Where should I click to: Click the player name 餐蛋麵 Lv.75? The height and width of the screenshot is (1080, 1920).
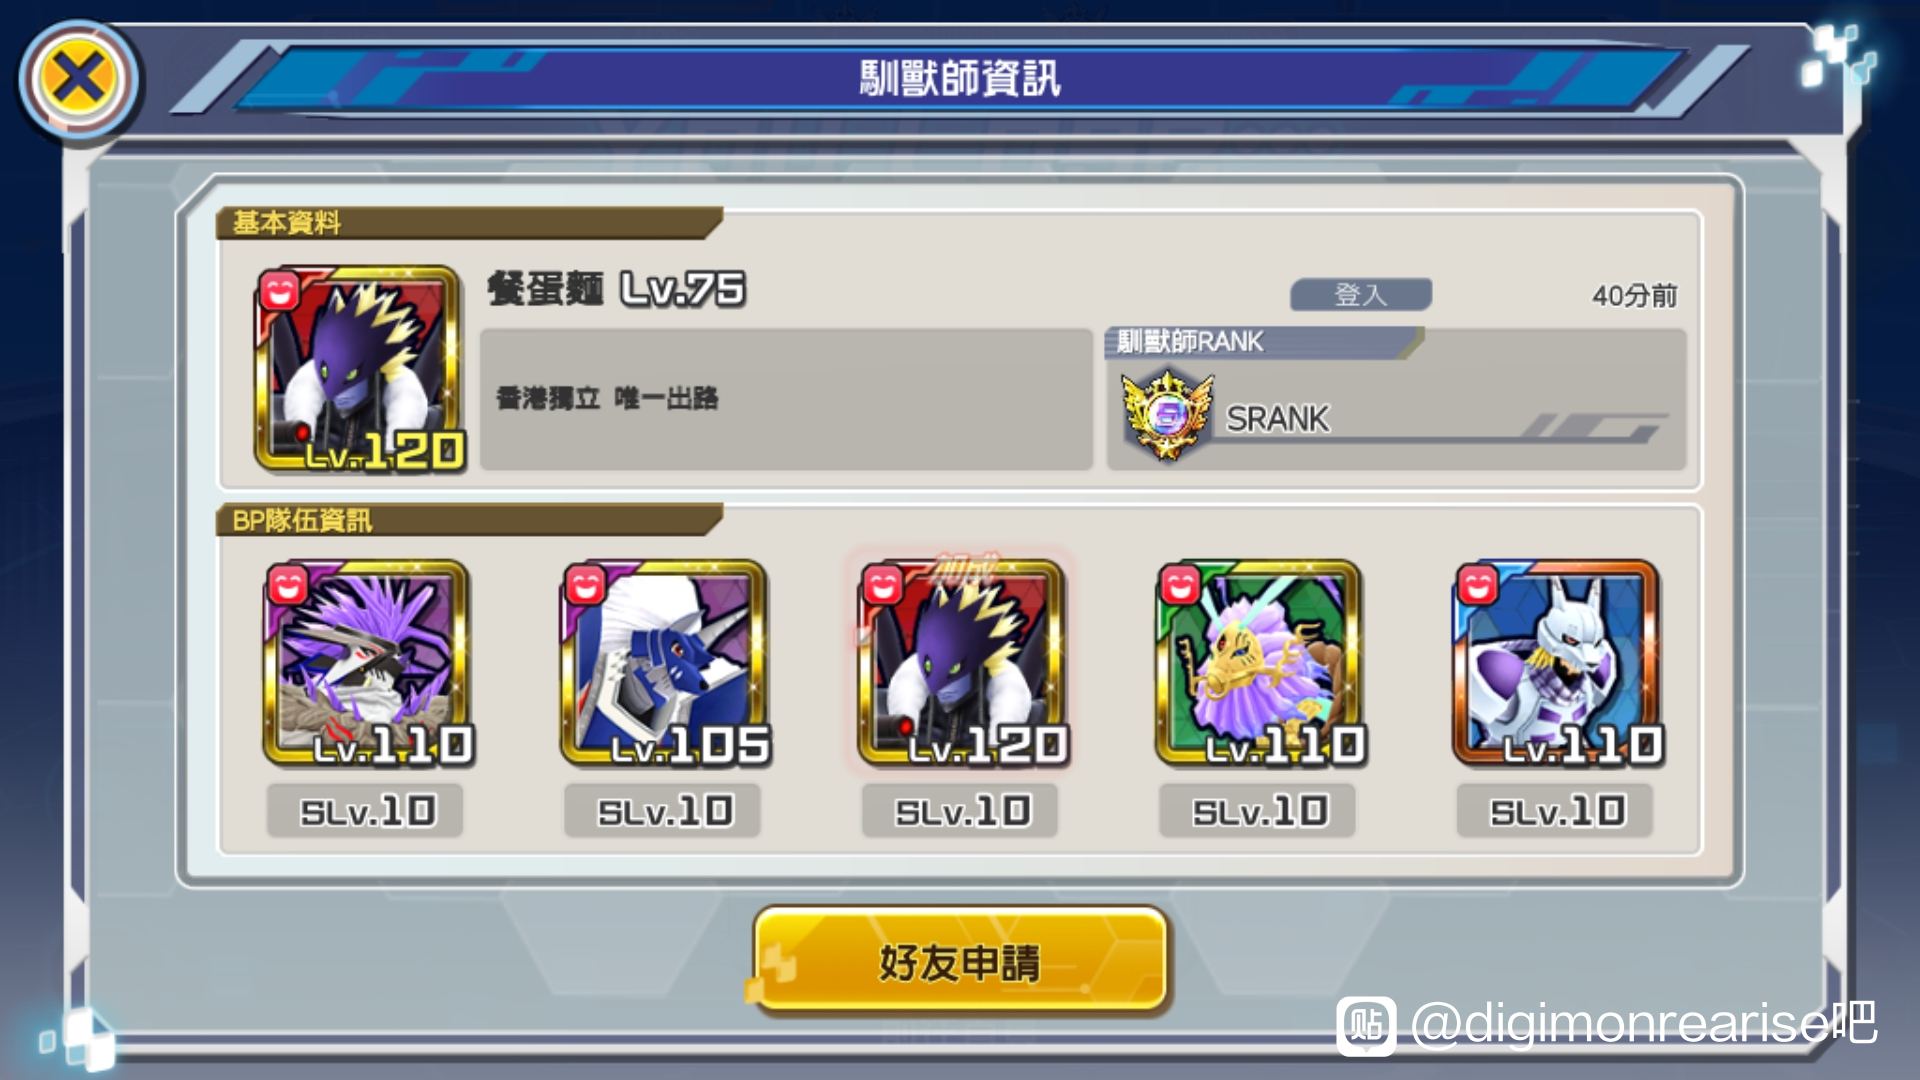pyautogui.click(x=616, y=289)
